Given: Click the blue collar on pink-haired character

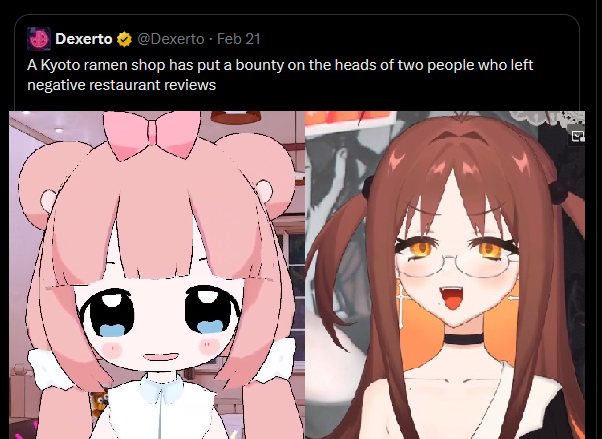Looking at the screenshot, I should tap(161, 389).
